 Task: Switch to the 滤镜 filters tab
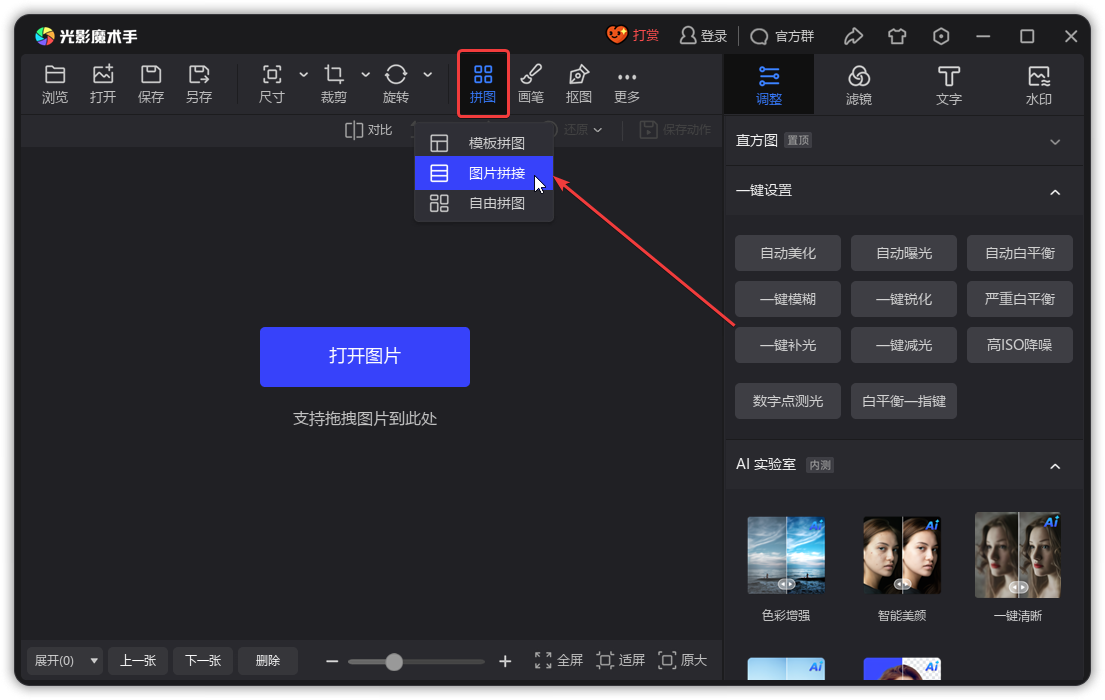858,84
